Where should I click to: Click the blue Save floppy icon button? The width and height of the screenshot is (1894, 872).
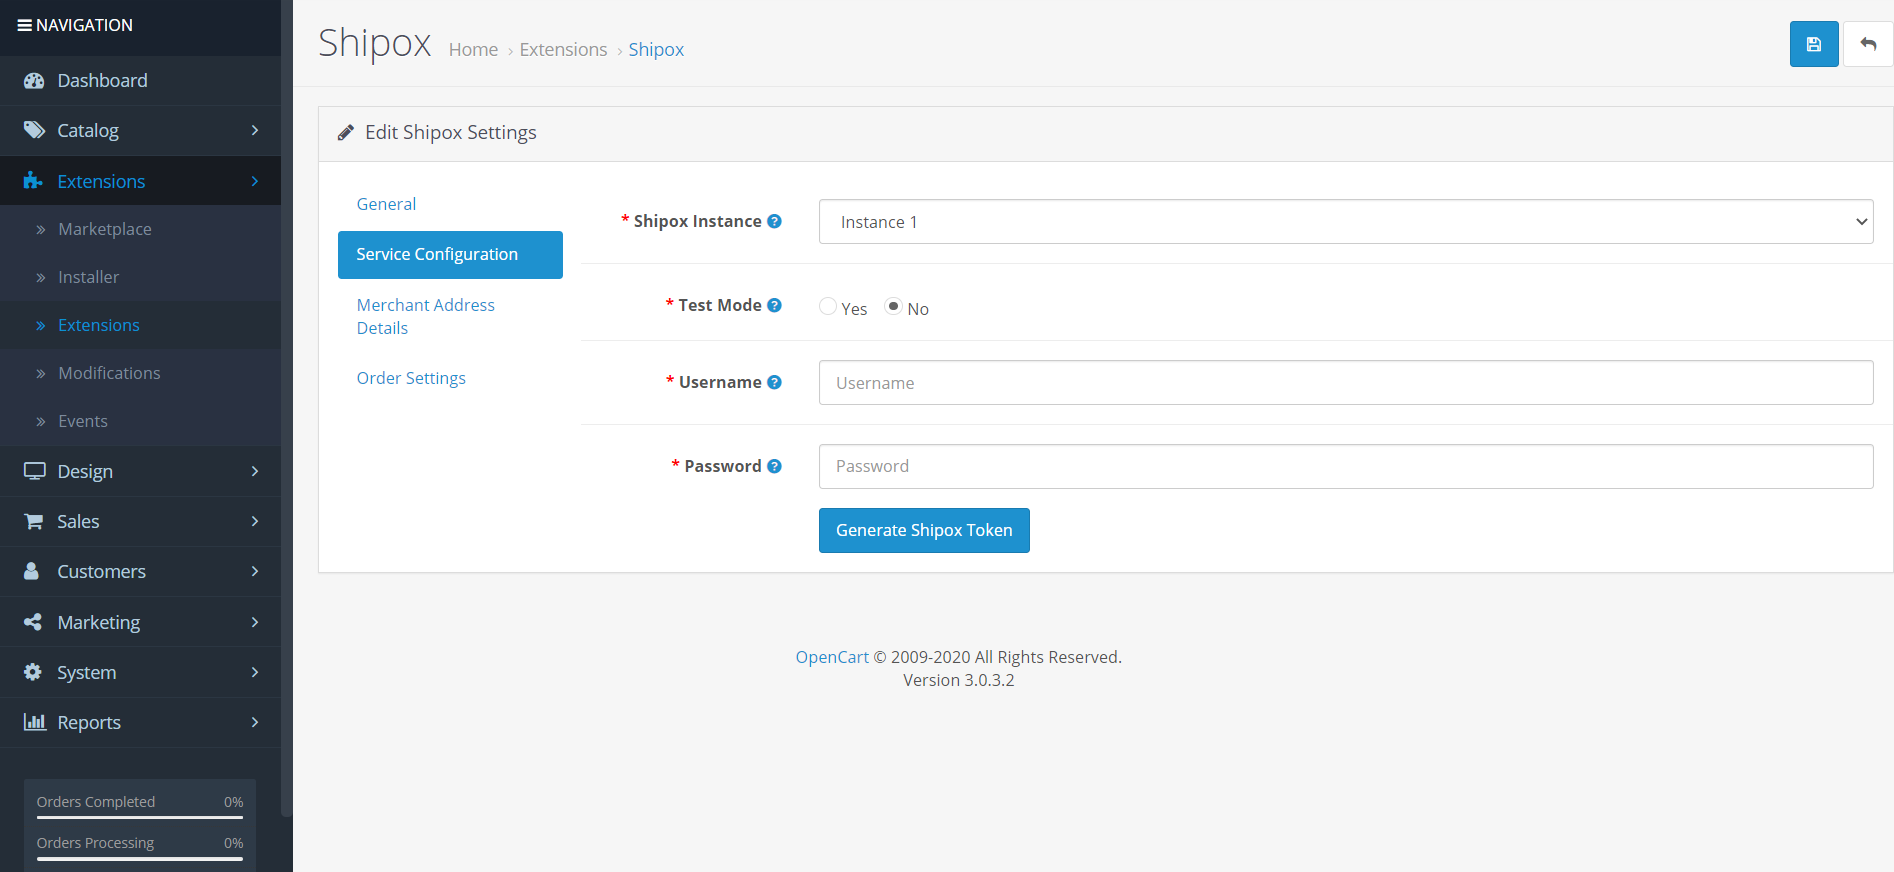[x=1813, y=44]
